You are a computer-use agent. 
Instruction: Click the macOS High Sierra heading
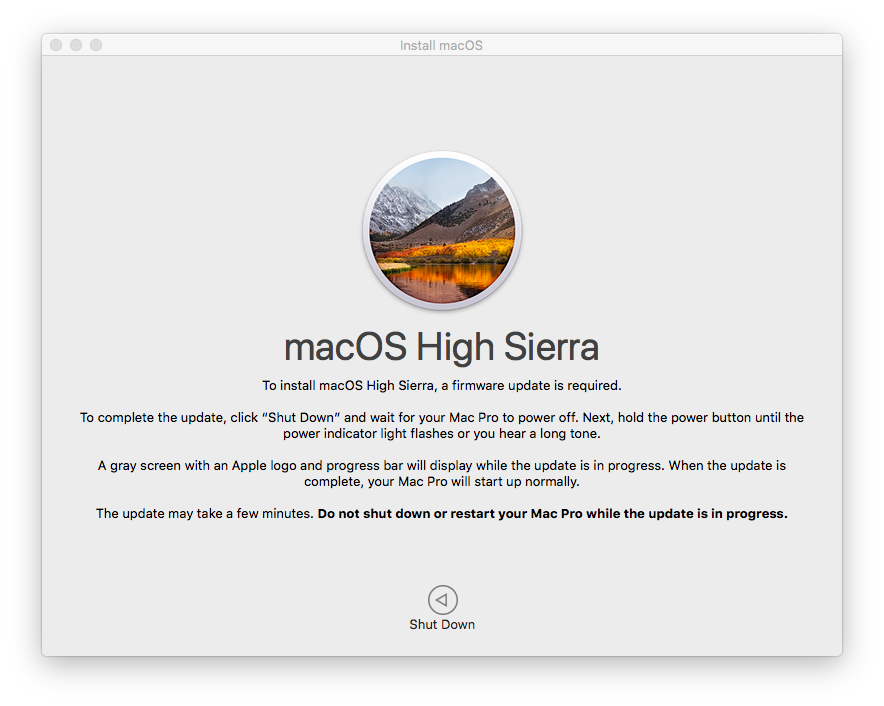441,346
